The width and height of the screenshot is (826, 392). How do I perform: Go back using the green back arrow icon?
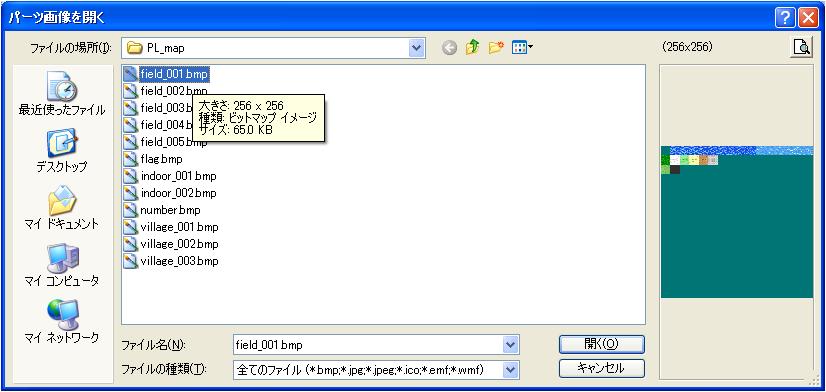coord(449,48)
